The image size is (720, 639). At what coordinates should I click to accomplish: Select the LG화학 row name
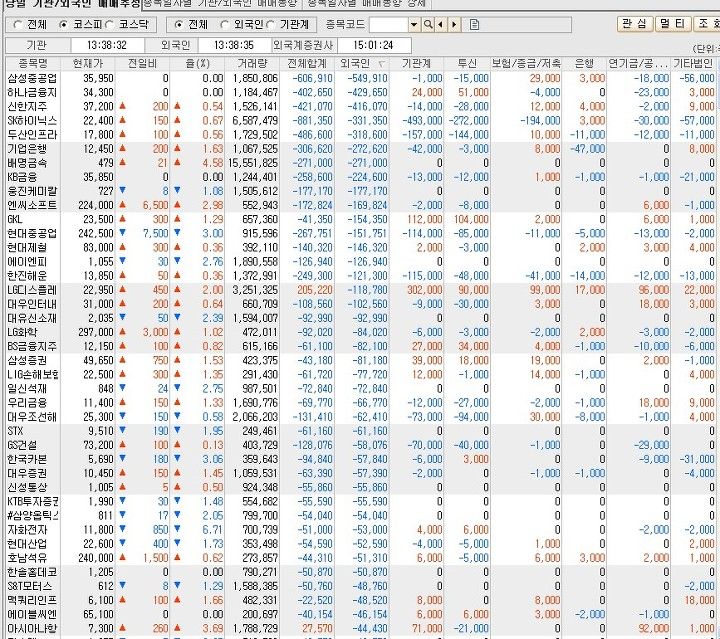tap(22, 332)
